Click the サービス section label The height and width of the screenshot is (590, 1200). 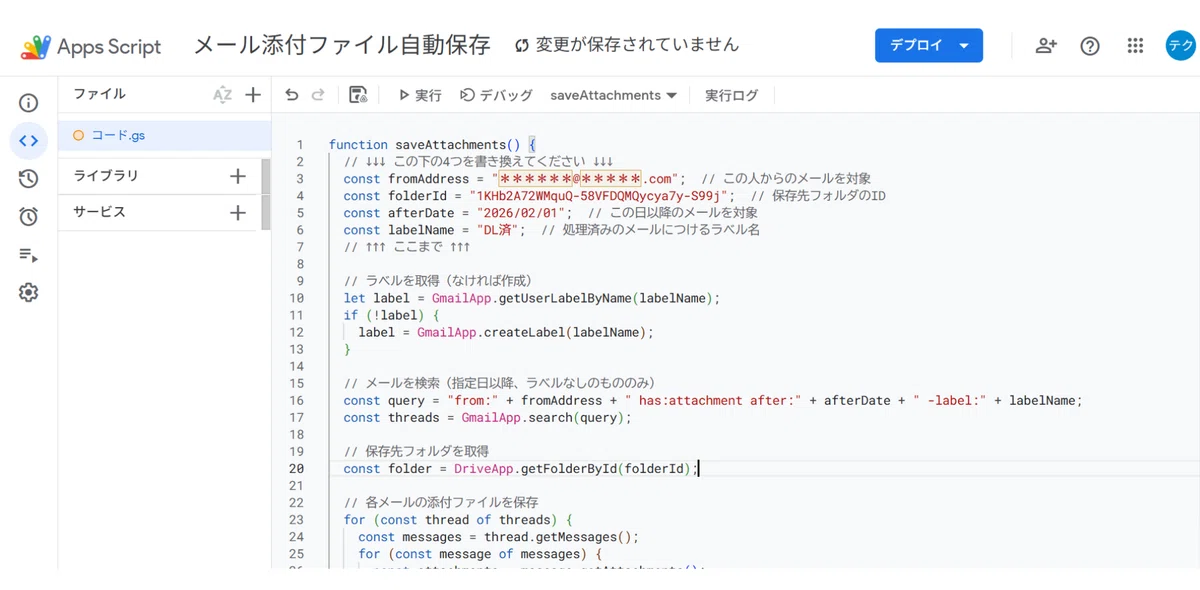pyautogui.click(x=99, y=212)
